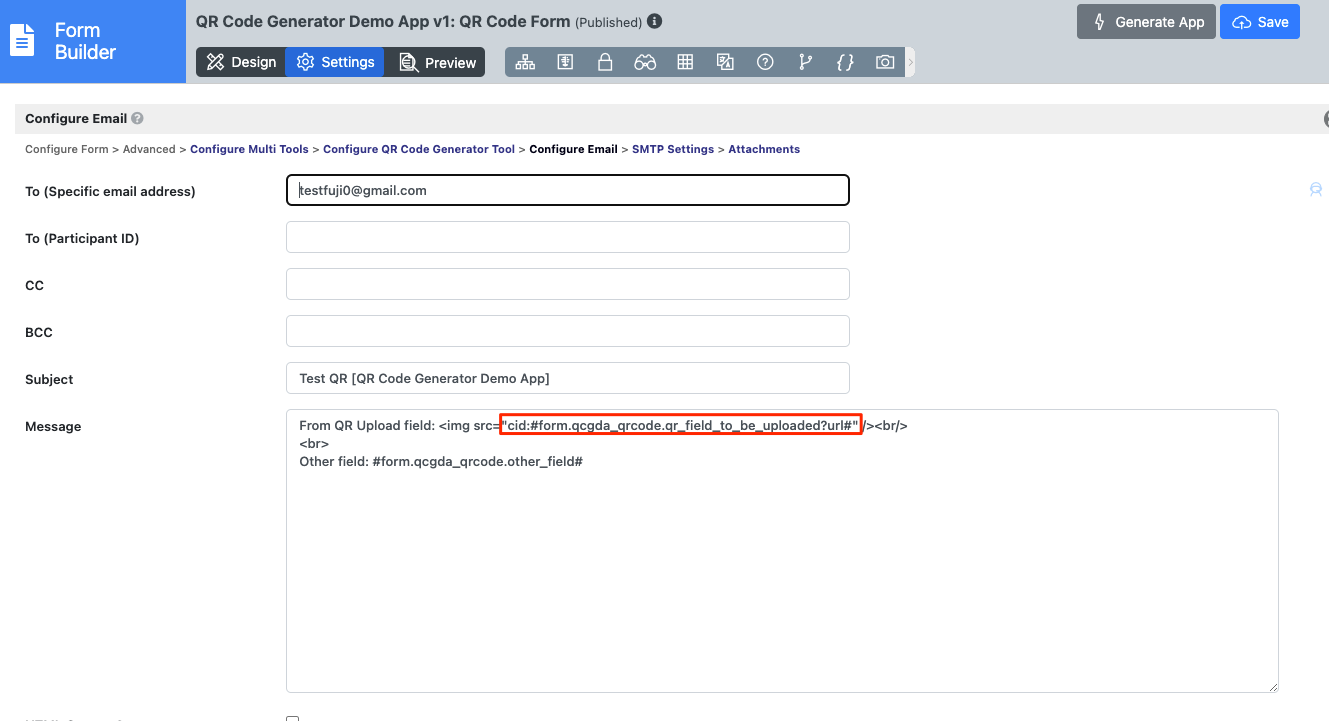This screenshot has width=1329, height=721.
Task: Open the table grid icon in toolbar
Action: tap(685, 62)
